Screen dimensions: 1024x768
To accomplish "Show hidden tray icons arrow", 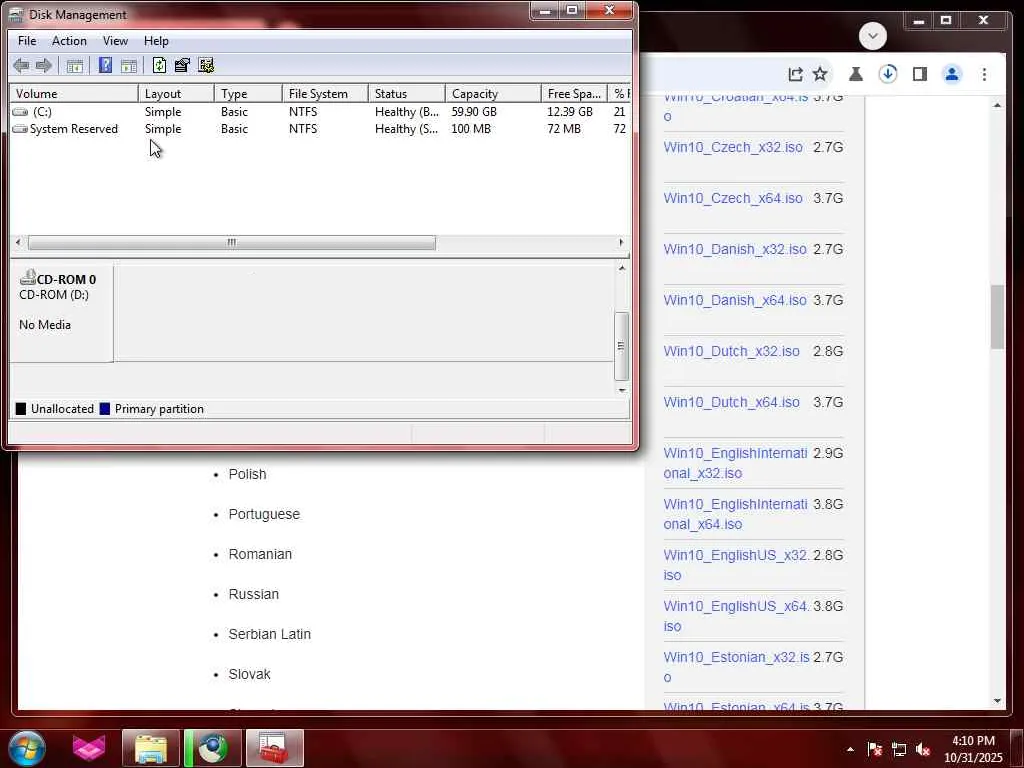I will tap(850, 750).
